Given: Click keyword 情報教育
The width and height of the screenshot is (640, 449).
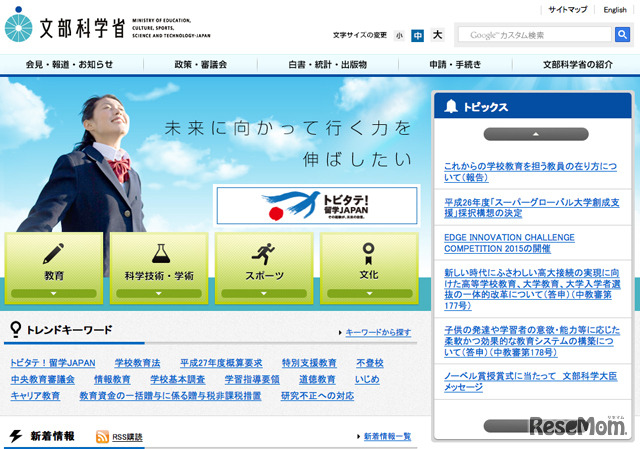Looking at the screenshot, I should pos(112,379).
